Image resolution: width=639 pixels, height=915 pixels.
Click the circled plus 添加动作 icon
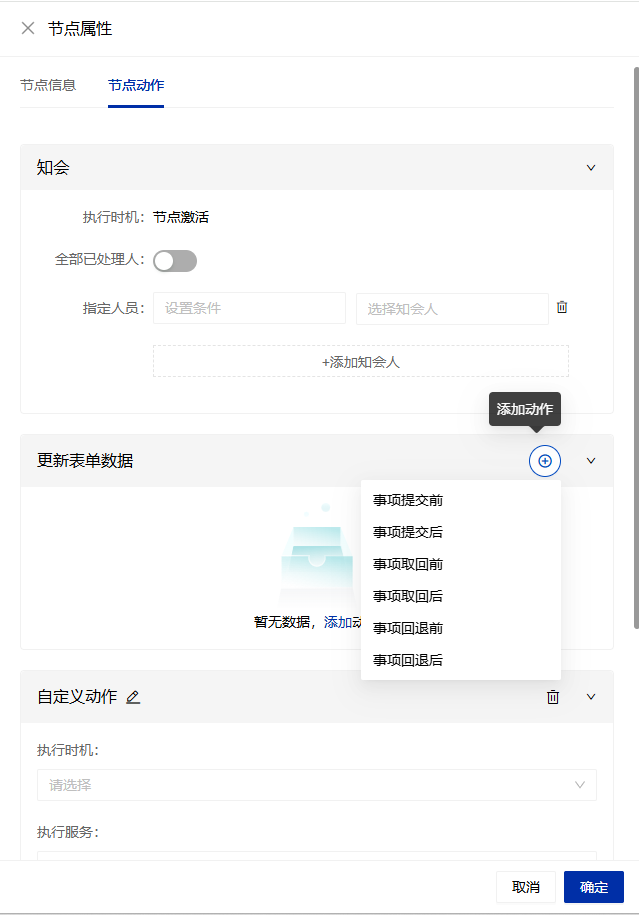point(545,461)
